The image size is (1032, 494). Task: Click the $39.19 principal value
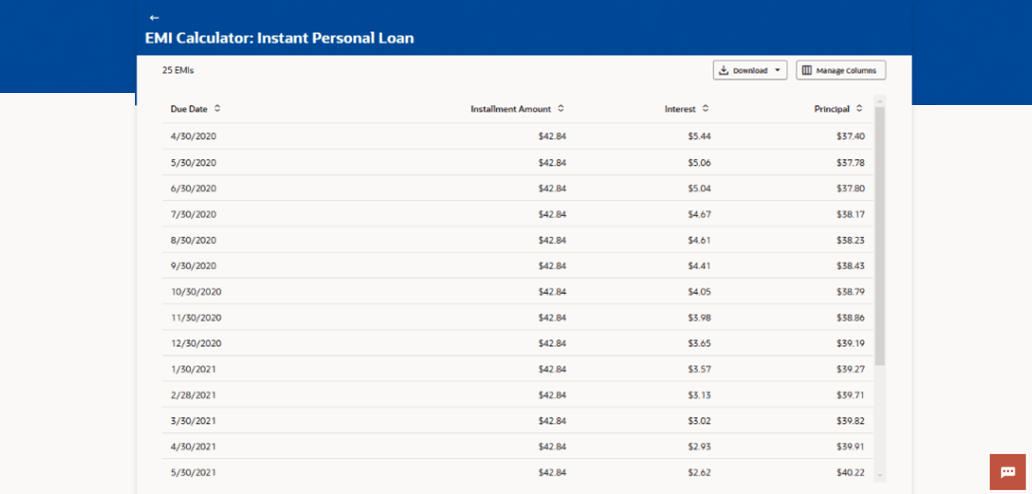pyautogui.click(x=851, y=343)
